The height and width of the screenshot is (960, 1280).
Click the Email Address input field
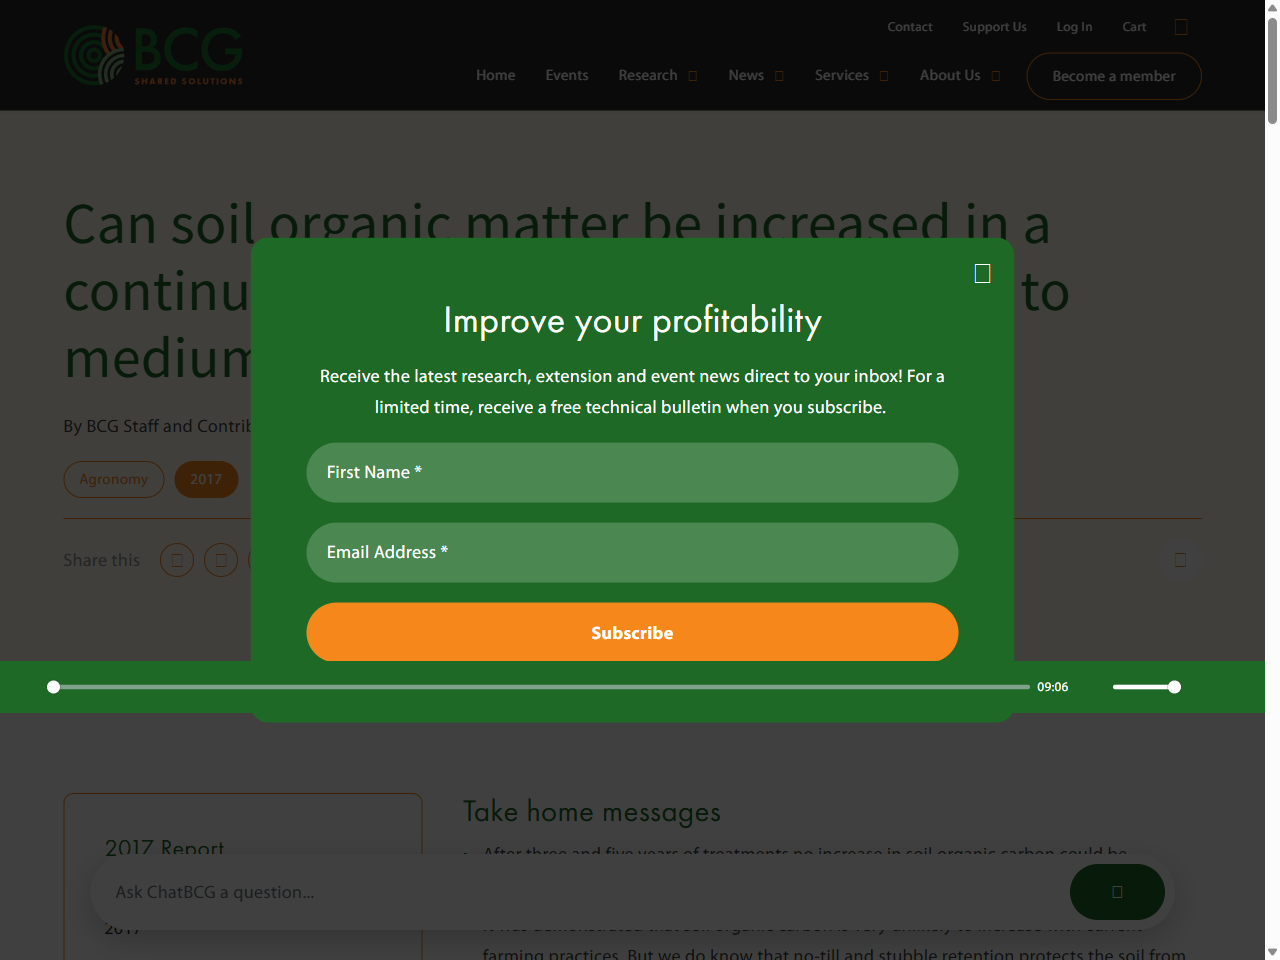pyautogui.click(x=632, y=552)
